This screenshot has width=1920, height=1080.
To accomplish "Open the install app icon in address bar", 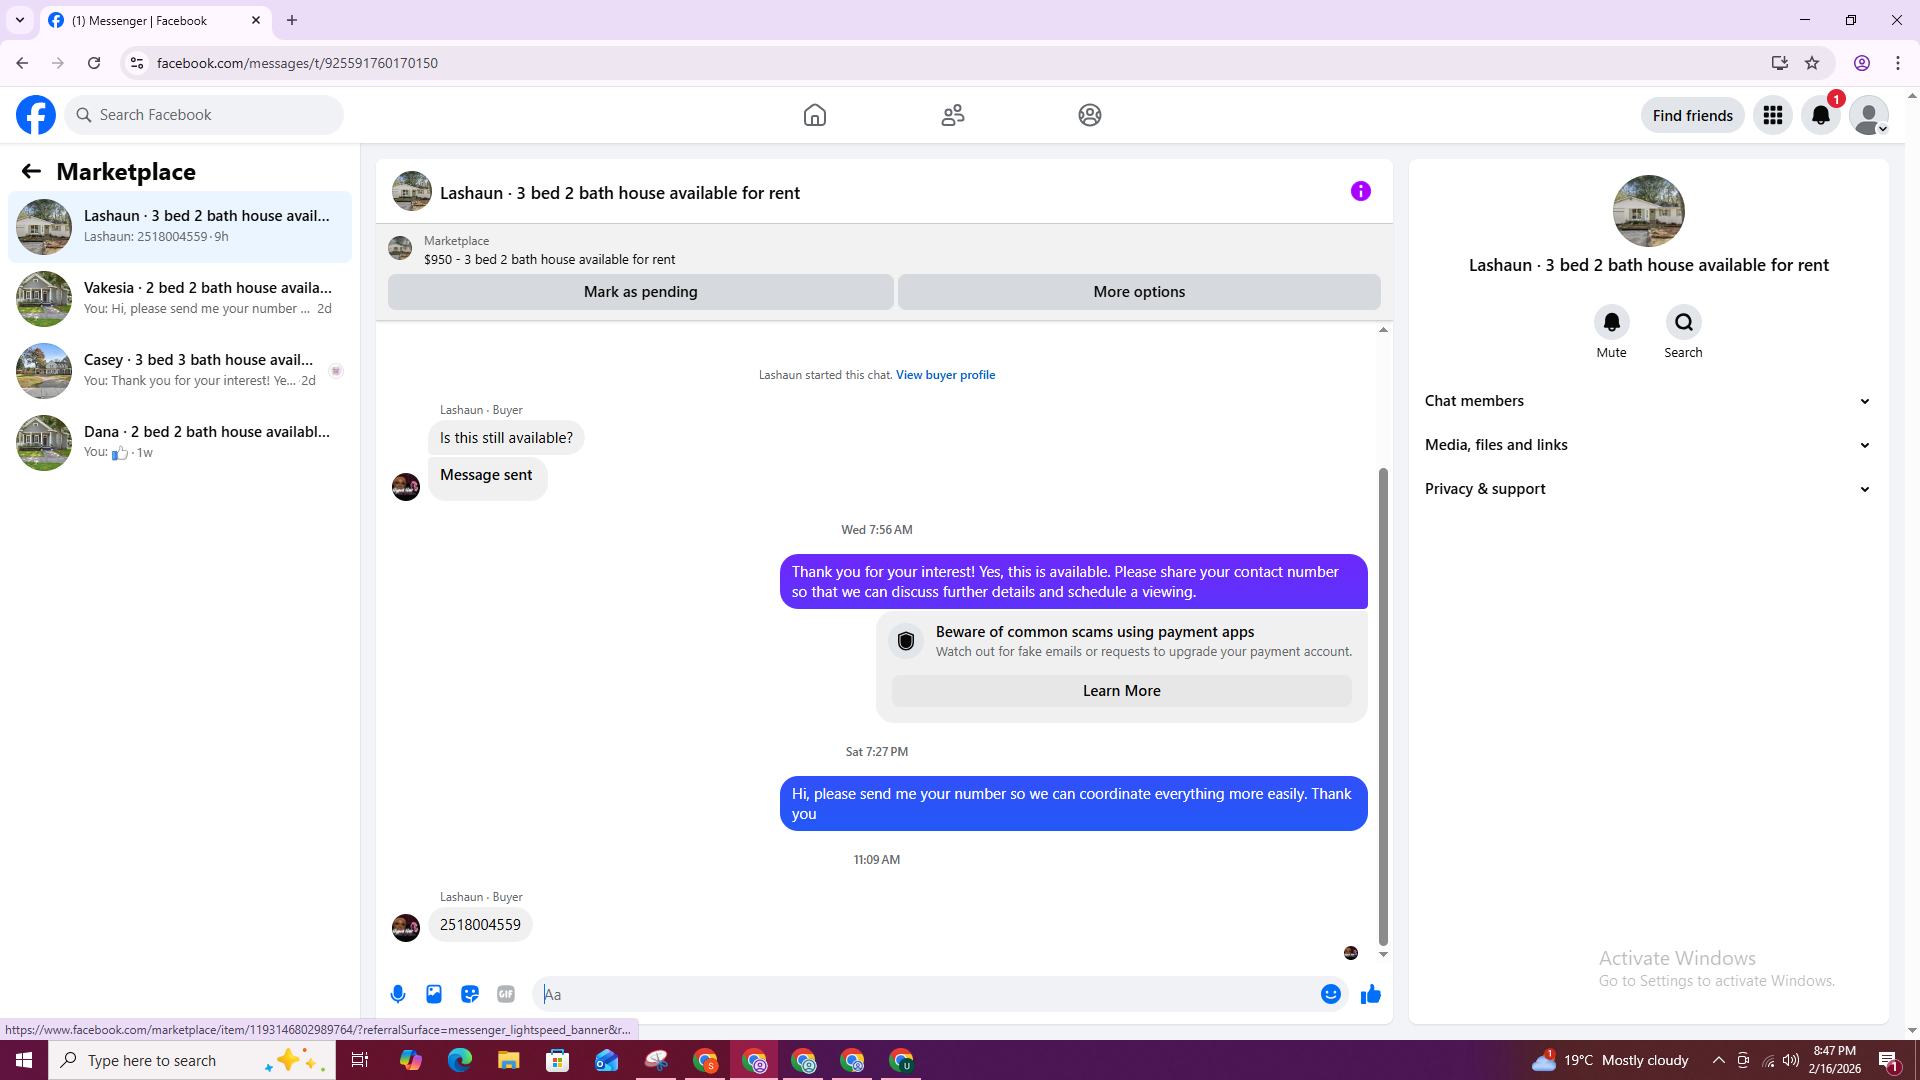I will 1780,63.
